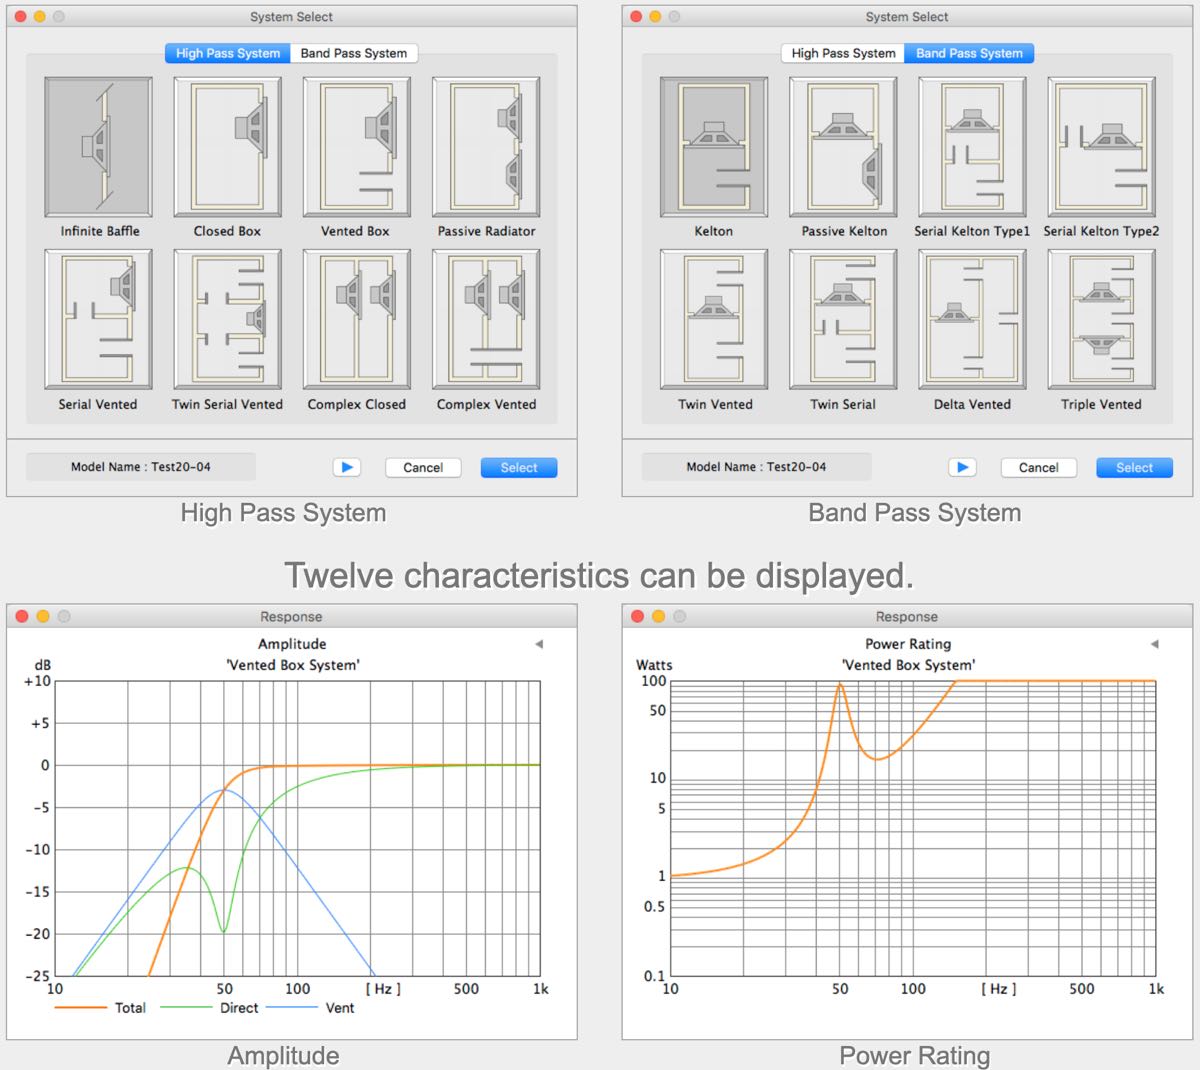Pick the Vented Box enclosure icon
The height and width of the screenshot is (1070, 1200).
[356, 146]
